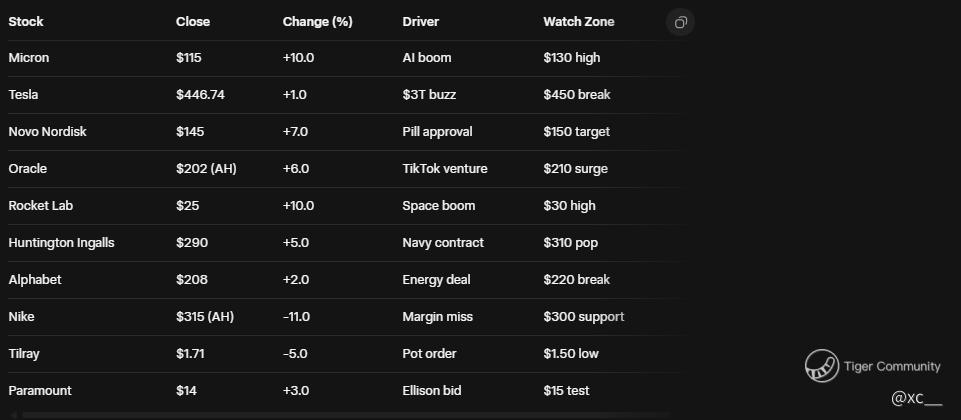Click Paramount's Ellison bid driver
Screen dimensions: 961x420
click(x=434, y=391)
